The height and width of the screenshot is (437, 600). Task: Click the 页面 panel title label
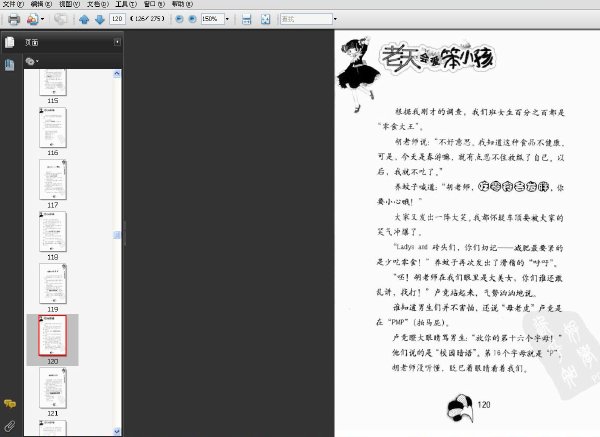(x=32, y=42)
